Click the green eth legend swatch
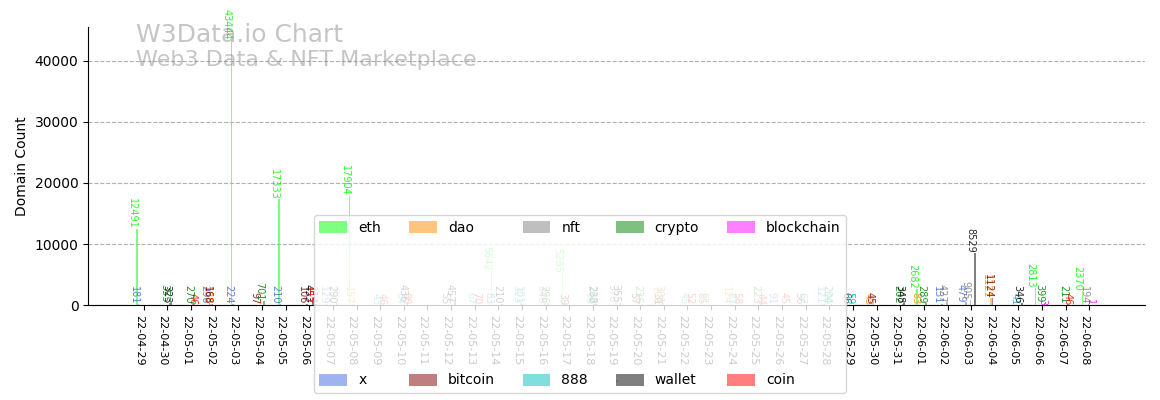The width and height of the screenshot is (1160, 400). [332, 228]
